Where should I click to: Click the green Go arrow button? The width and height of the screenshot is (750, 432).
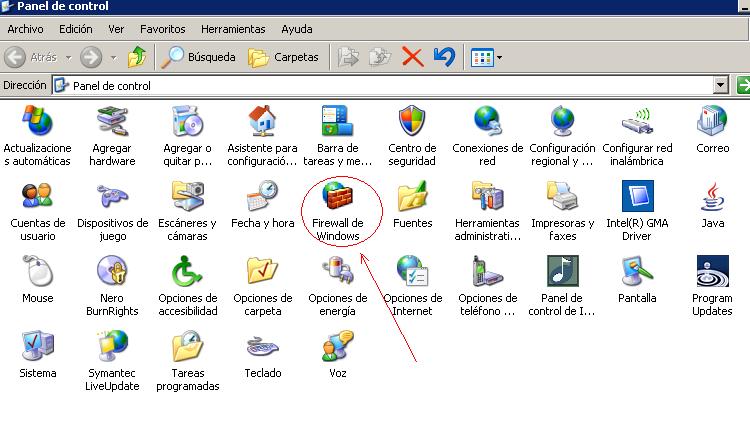click(x=743, y=86)
